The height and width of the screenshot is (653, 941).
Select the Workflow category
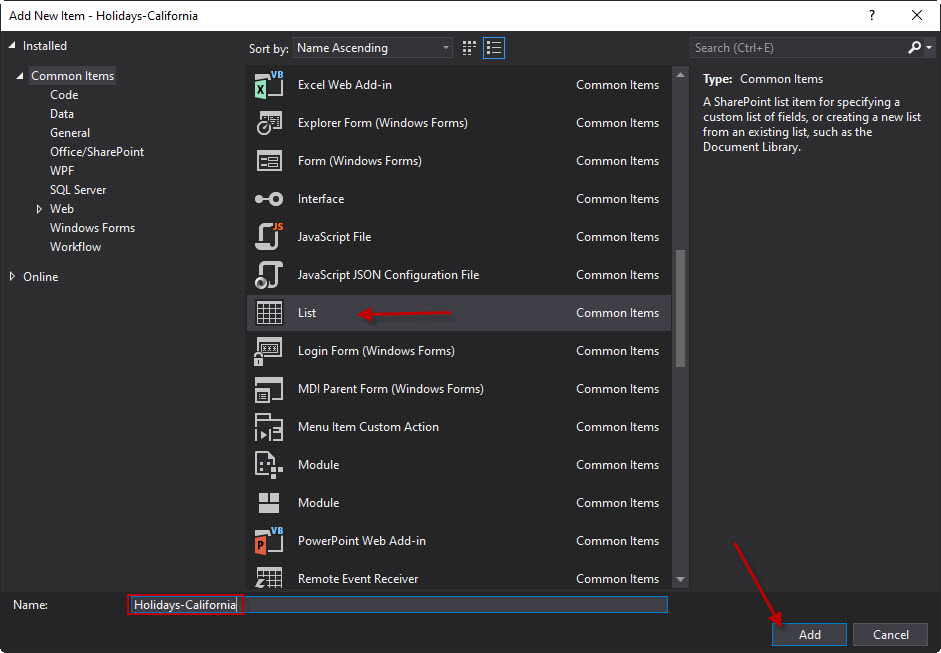pos(76,247)
